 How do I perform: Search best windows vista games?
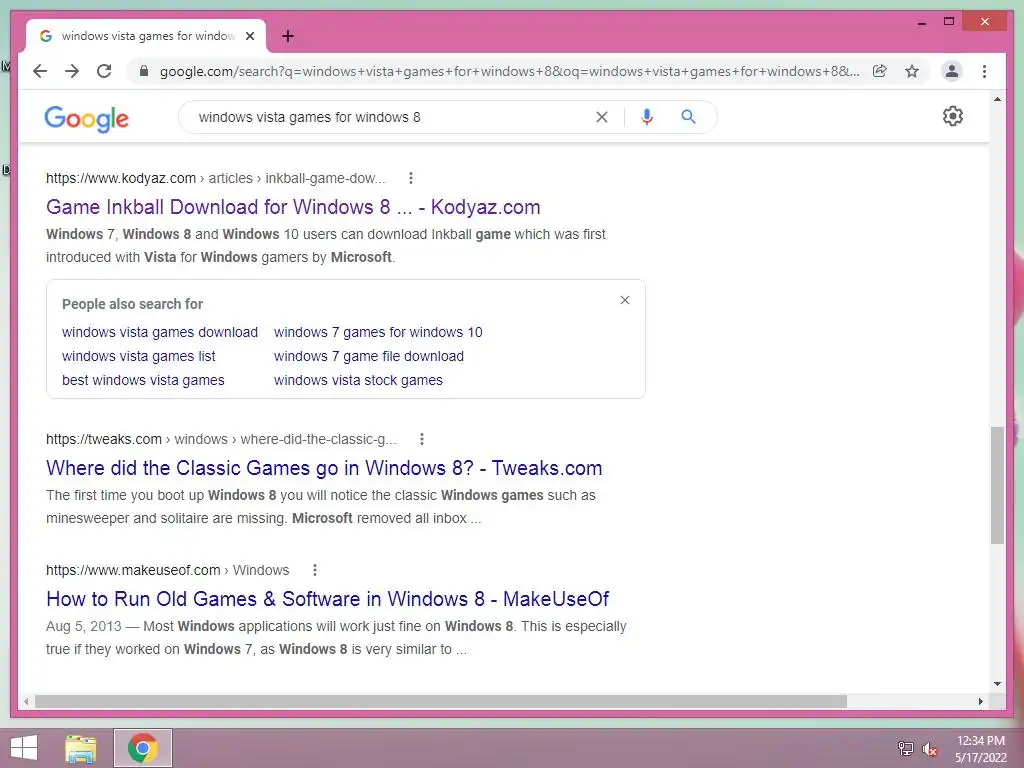(x=143, y=380)
